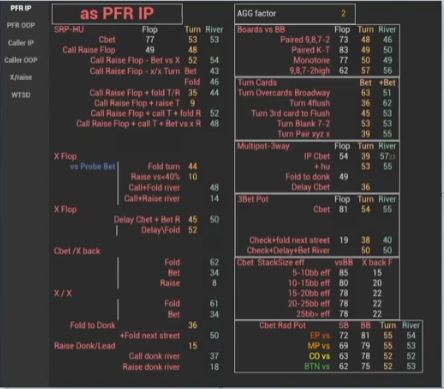Select 'Call Raise Flop - Bet vs X' label
Image resolution: width=444 pixels, height=389 pixels.
(x=135, y=60)
